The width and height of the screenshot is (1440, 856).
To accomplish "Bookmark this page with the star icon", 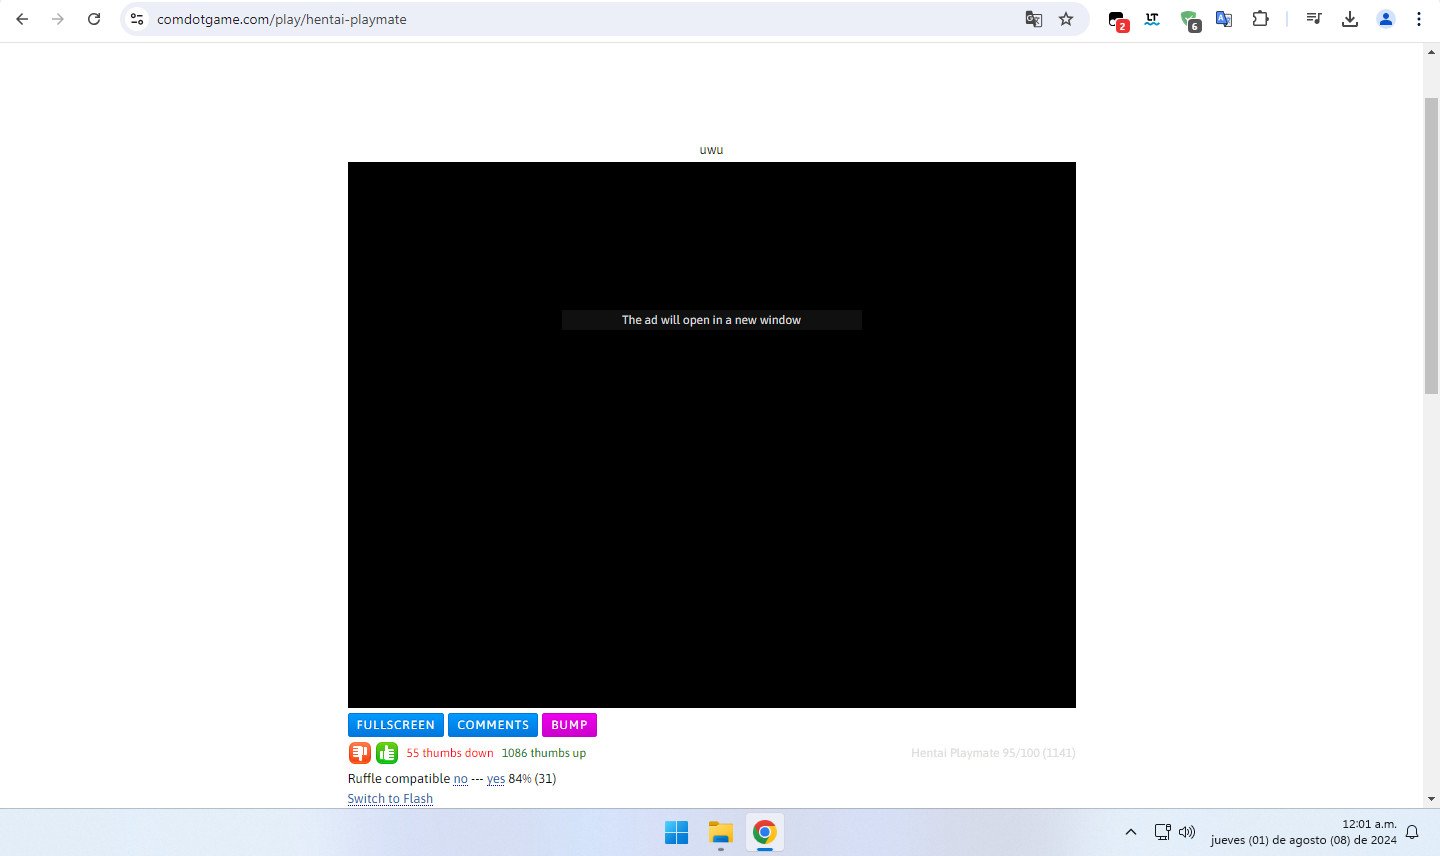I will coord(1066,19).
